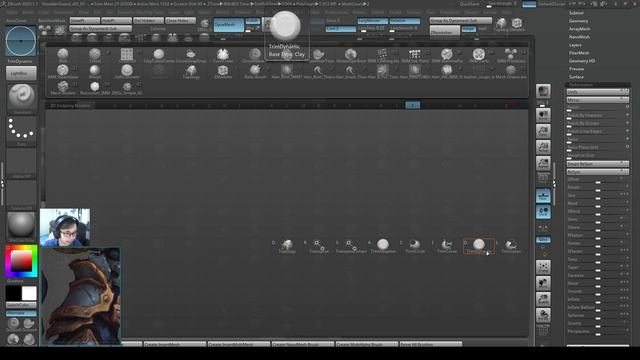Open the material sphere selector
Viewport: 640px width, 360px height.
21,226
